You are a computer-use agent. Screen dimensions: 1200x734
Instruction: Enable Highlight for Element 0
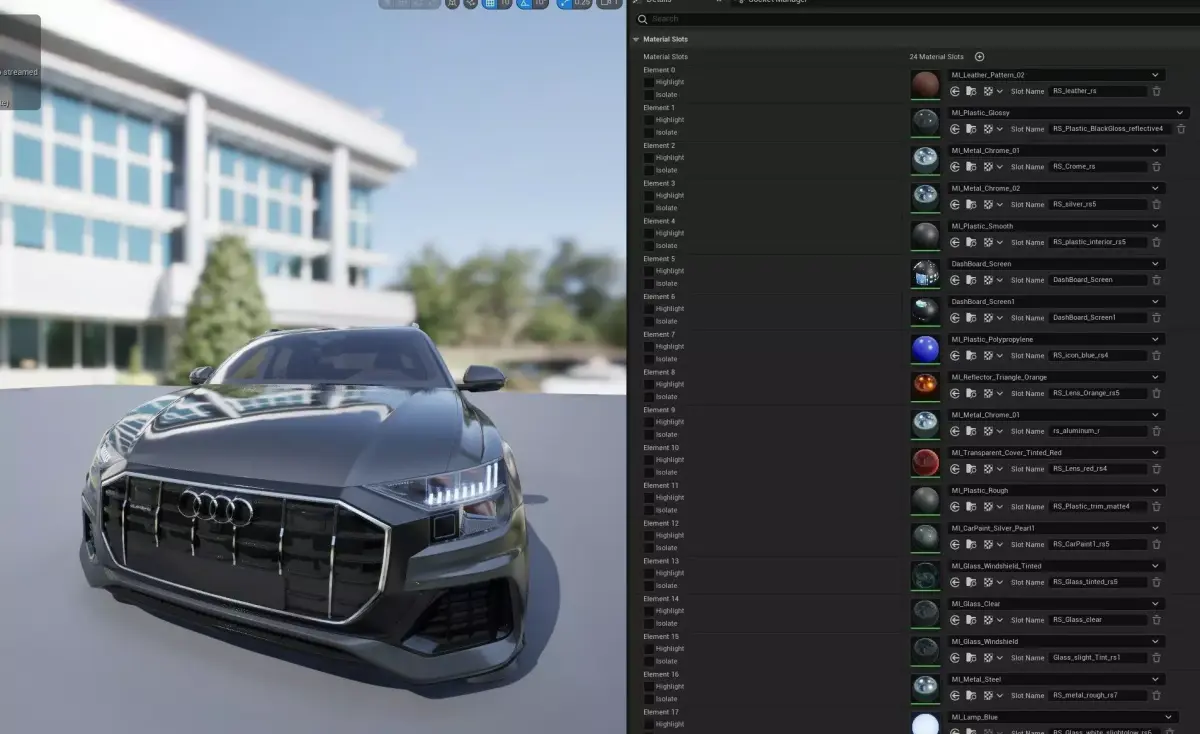(x=649, y=82)
